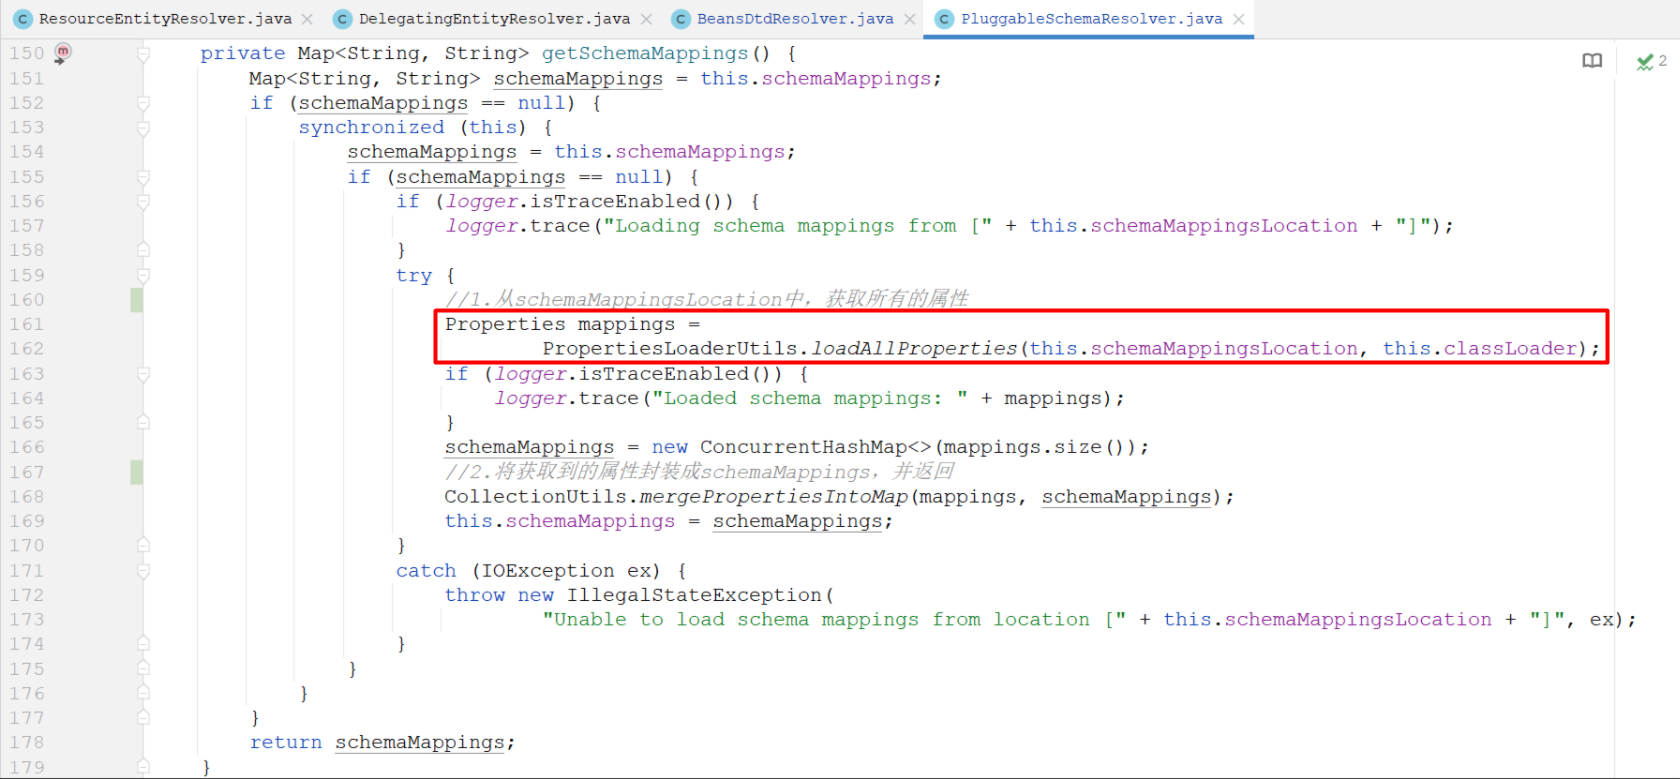Click the Chinese comment on line 160
This screenshot has width=1680, height=779.
(707, 300)
